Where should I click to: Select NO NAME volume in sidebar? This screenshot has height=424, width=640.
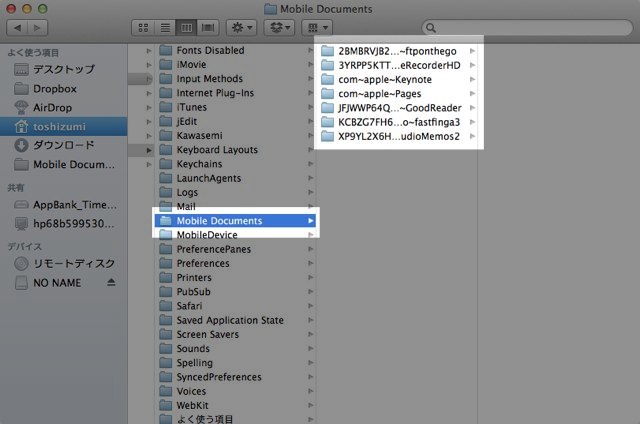click(57, 283)
